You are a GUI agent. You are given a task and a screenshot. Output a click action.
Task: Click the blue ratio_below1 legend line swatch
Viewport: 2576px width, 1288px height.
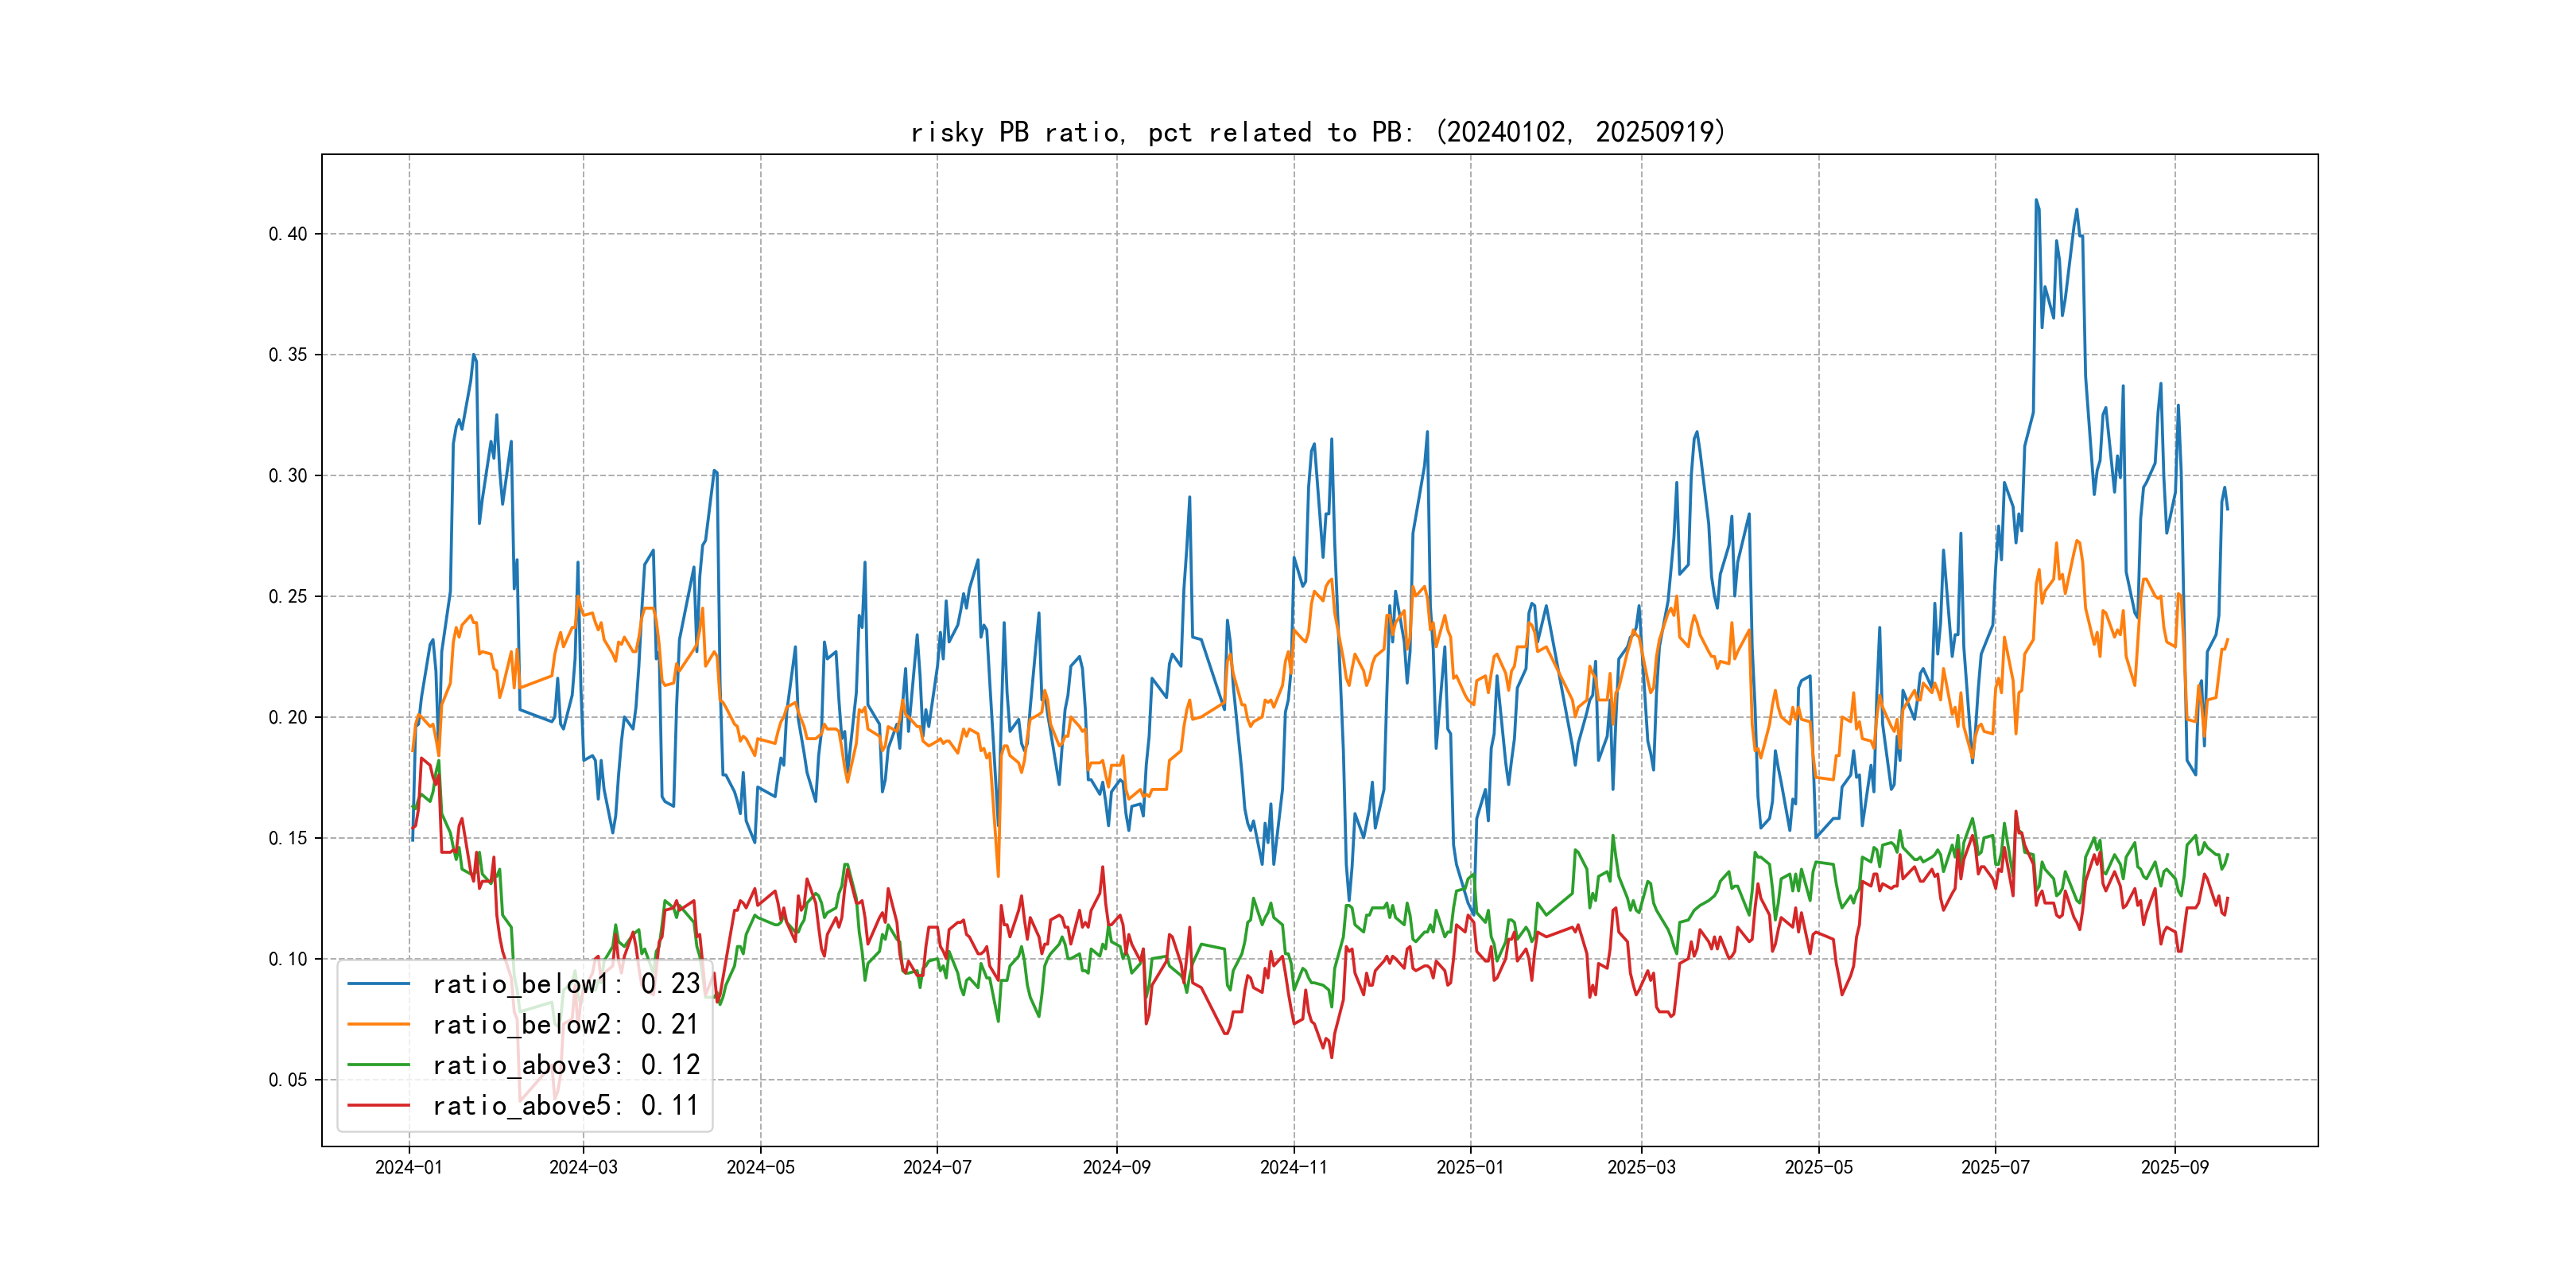pyautogui.click(x=378, y=984)
